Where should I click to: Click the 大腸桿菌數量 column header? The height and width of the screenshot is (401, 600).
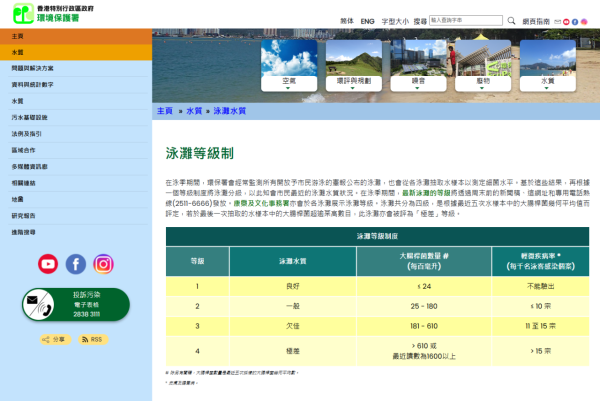[424, 261]
